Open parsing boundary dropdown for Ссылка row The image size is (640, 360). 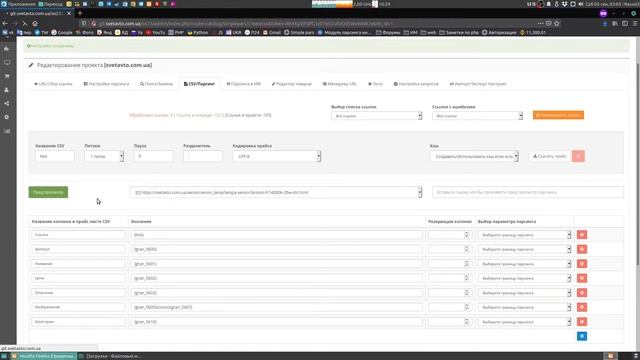click(x=524, y=235)
